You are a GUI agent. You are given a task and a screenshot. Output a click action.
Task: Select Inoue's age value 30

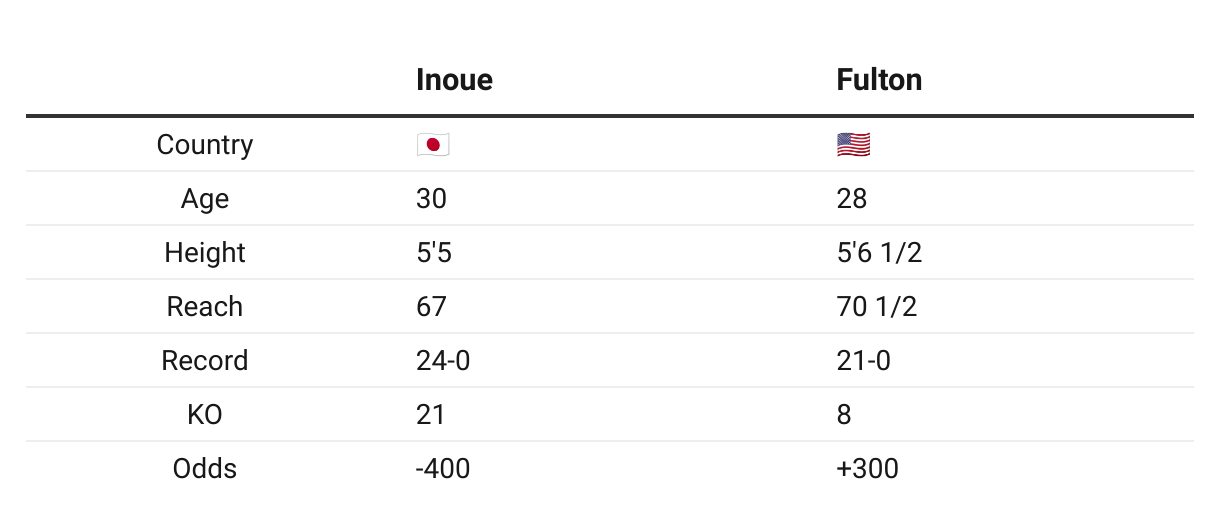431,199
